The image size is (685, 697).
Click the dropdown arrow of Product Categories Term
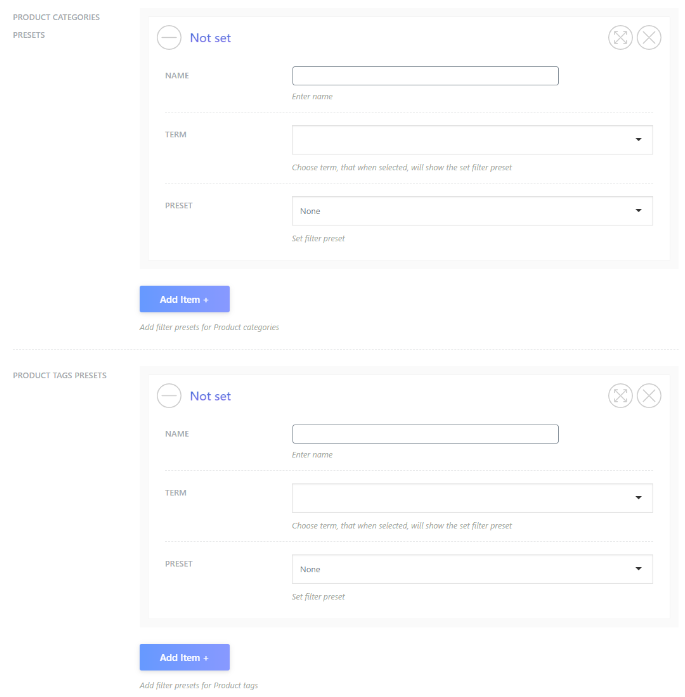point(638,140)
